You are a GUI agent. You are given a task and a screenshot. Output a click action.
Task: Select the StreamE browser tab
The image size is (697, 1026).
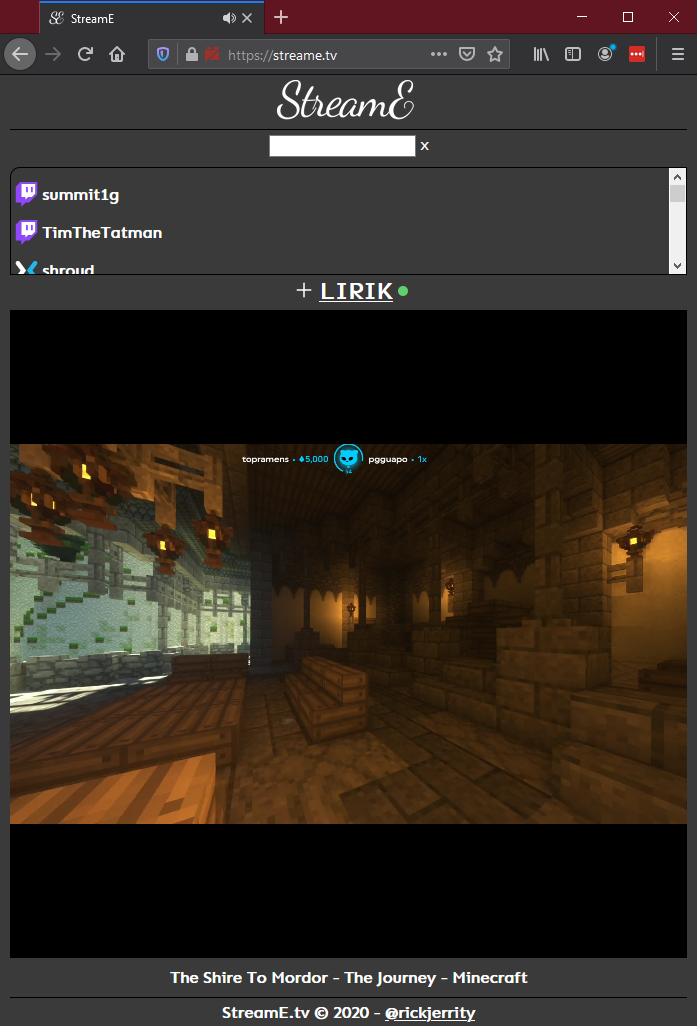coord(152,18)
